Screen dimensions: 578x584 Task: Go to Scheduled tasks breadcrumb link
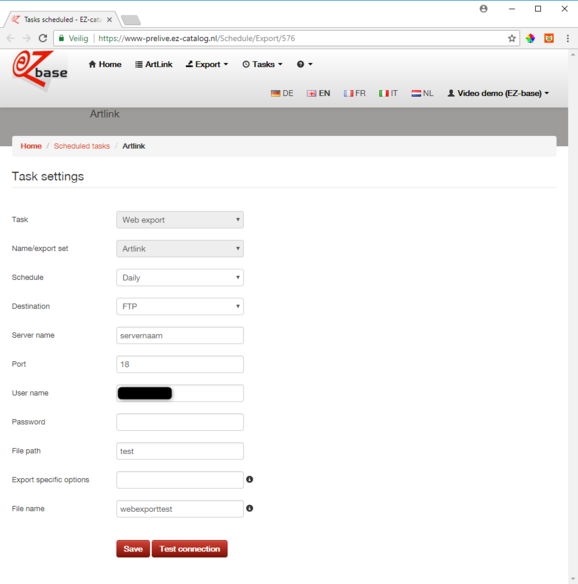tap(82, 146)
